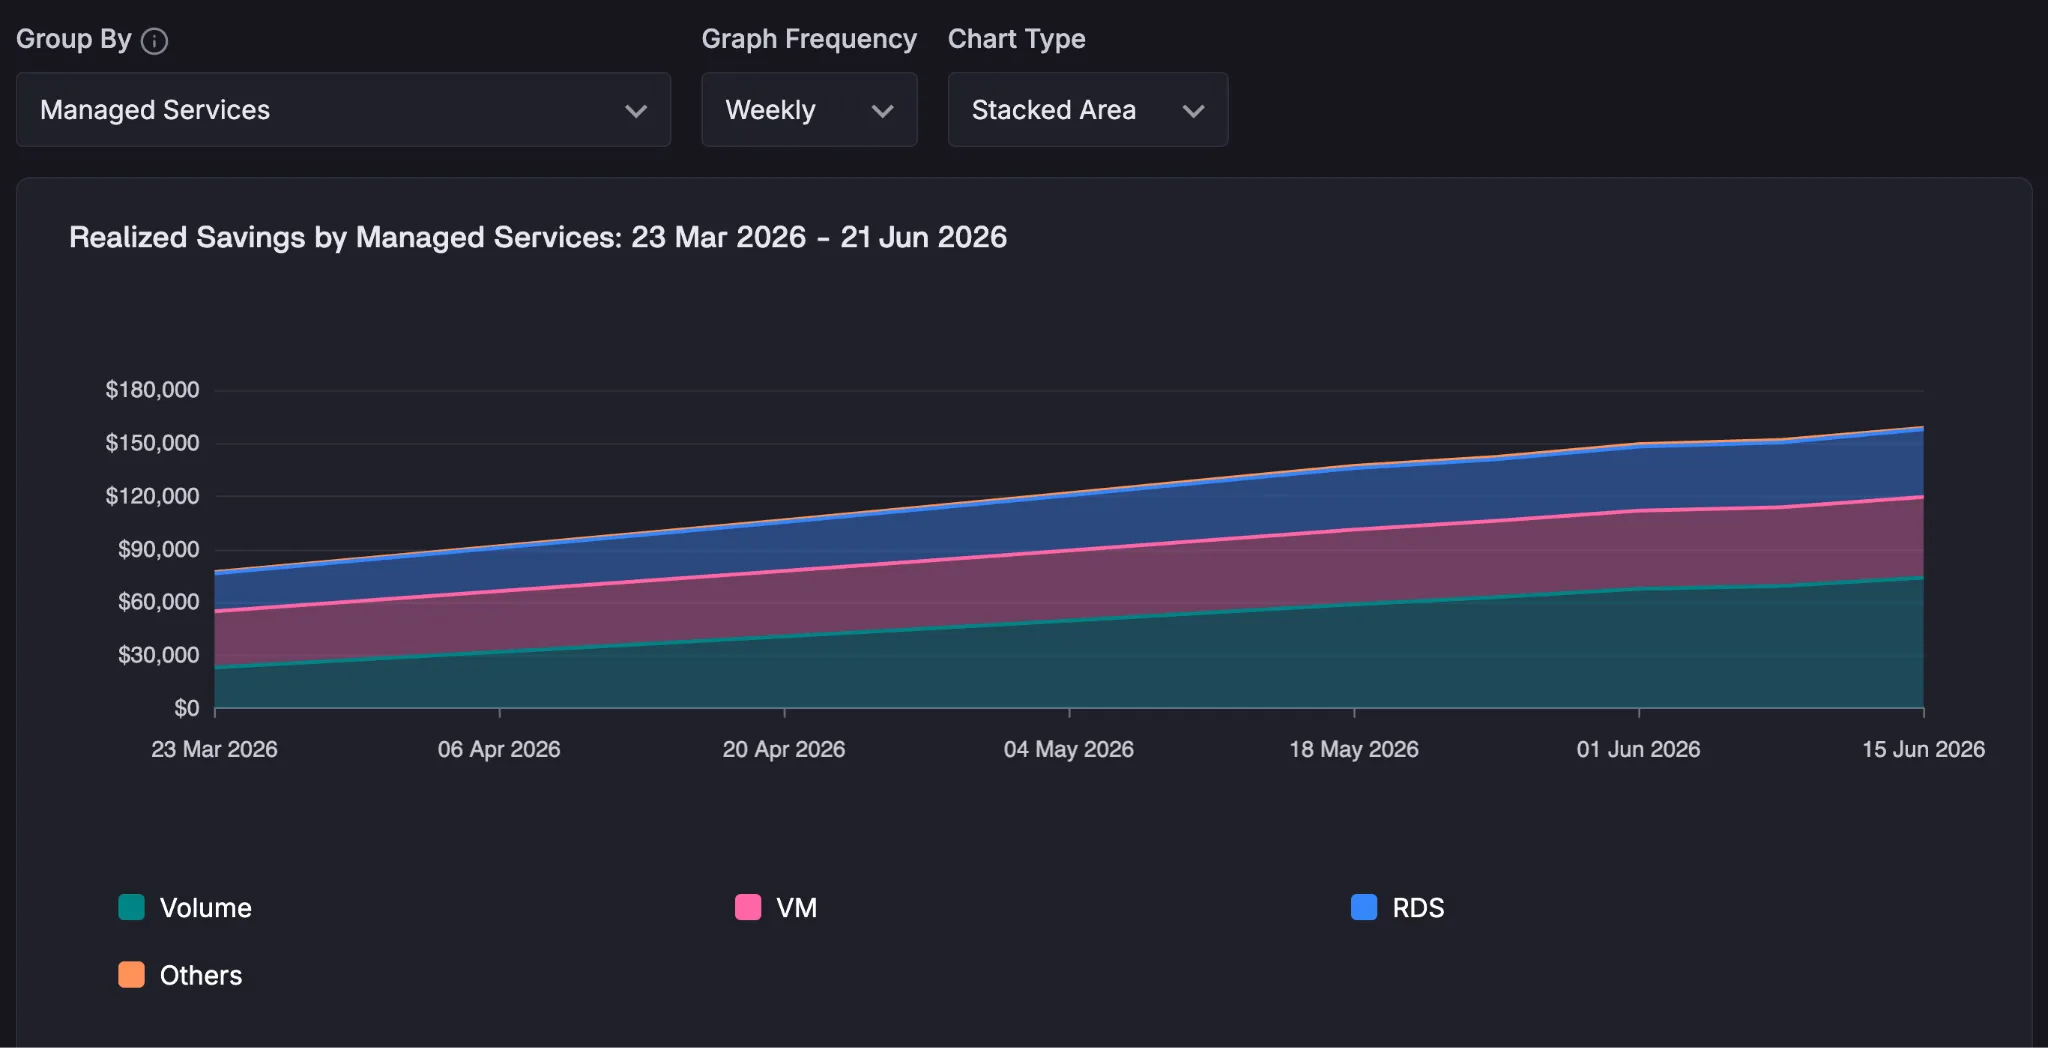Click the Group By label
Screen dimensions: 2048x1048
(74, 39)
